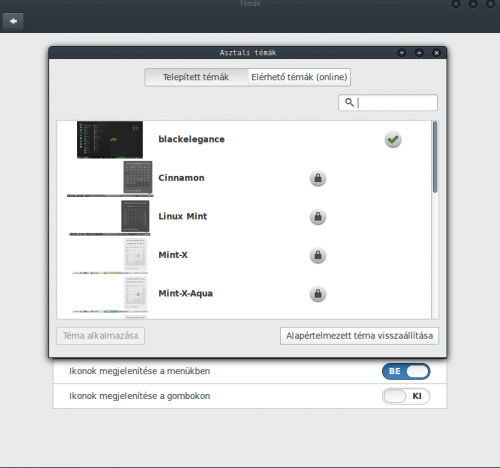Click the green checkmark beside blackelegance
The image size is (500, 468).
(x=393, y=140)
